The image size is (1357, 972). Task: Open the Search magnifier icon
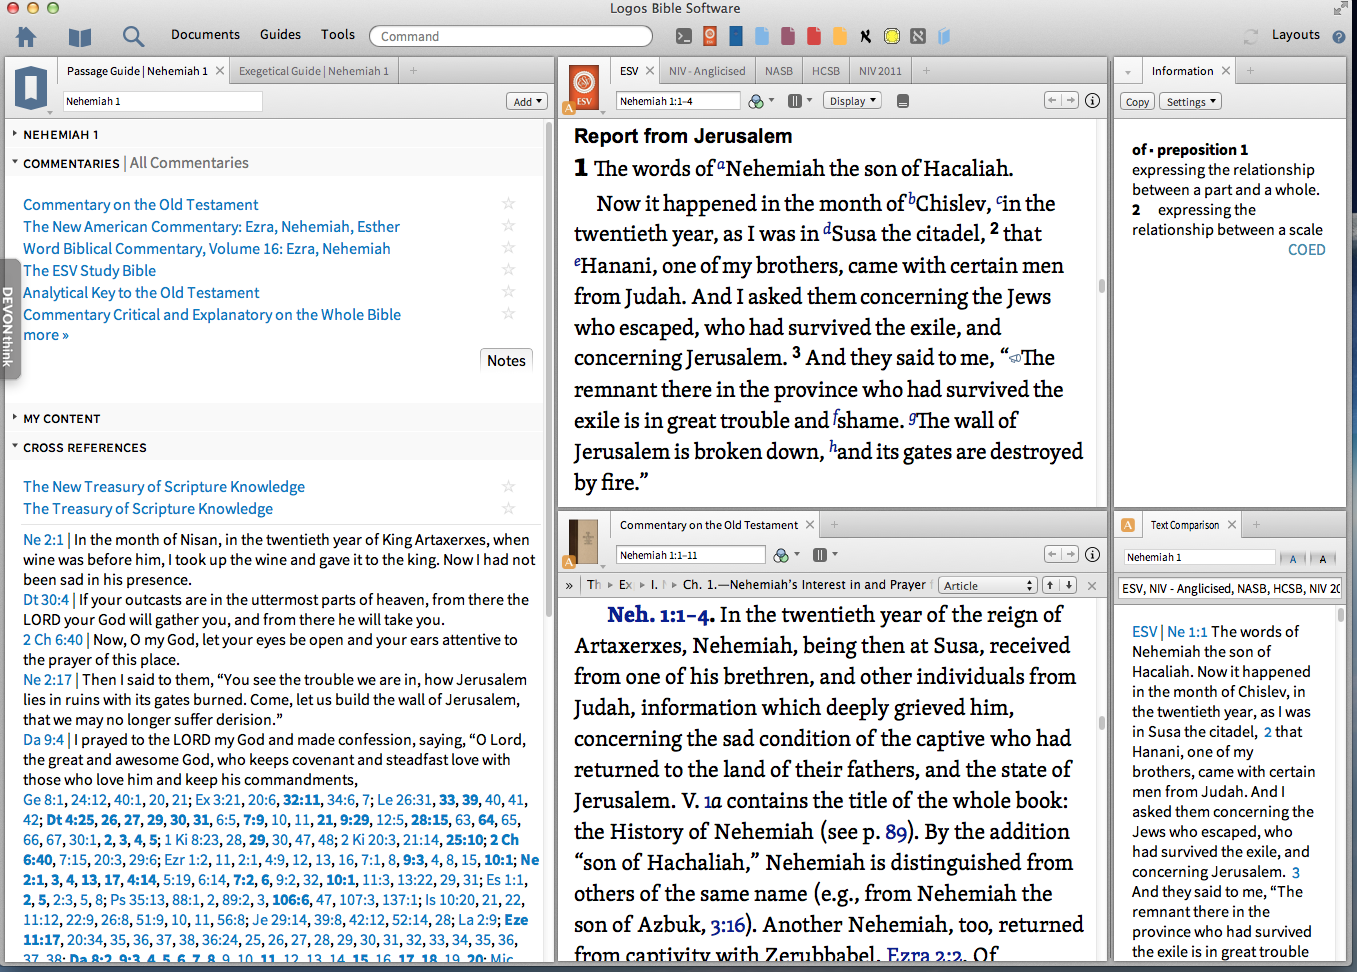click(133, 37)
